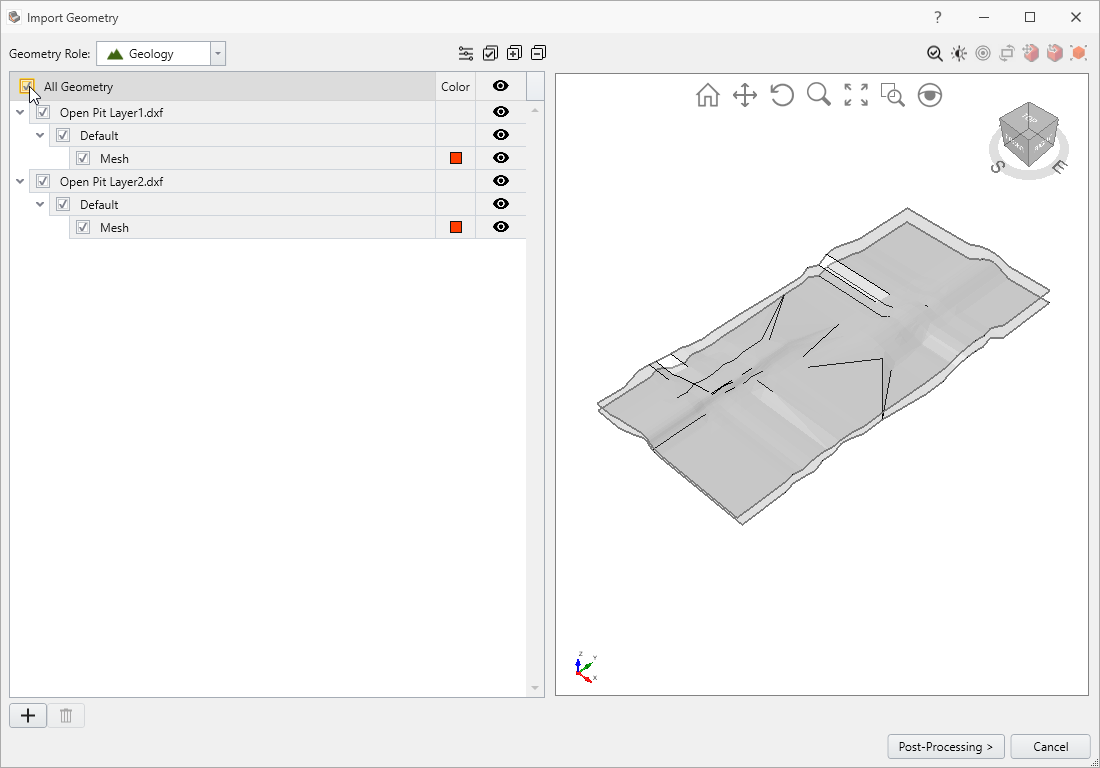Toggle the lighting brightness icon
This screenshot has height=768, width=1100.
[x=959, y=53]
